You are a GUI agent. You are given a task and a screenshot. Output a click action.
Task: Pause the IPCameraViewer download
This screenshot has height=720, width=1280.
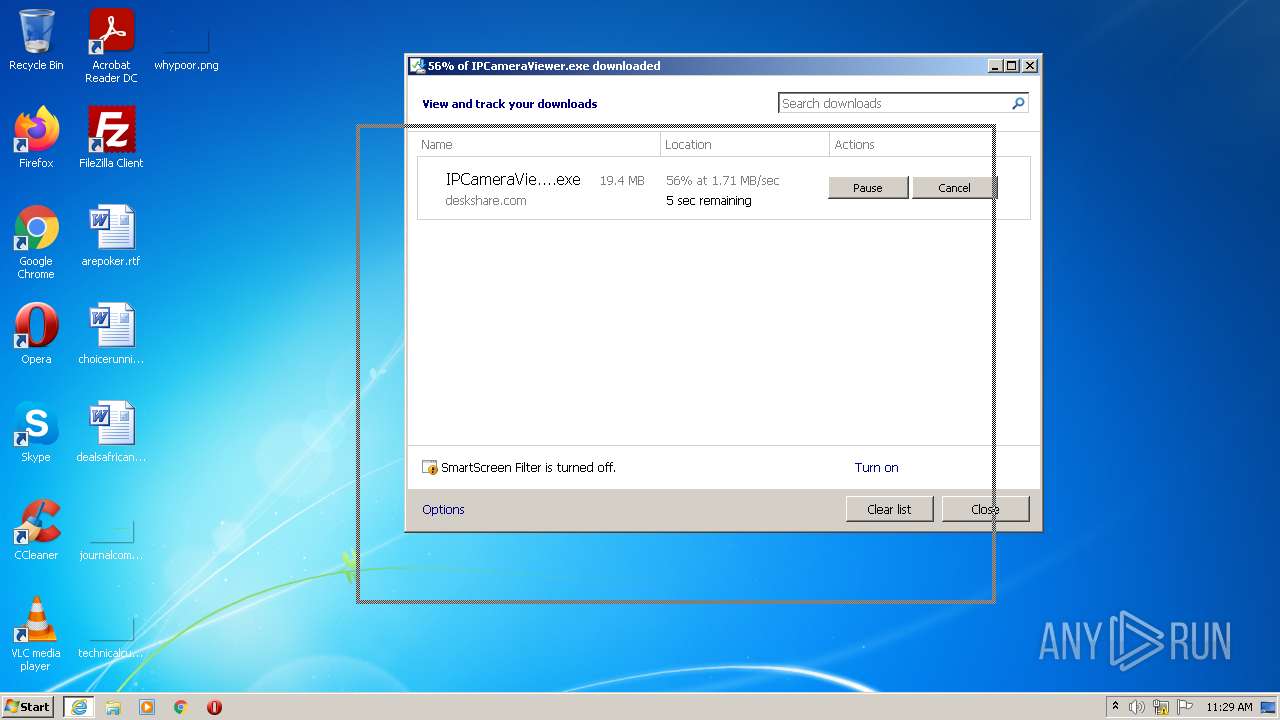868,188
